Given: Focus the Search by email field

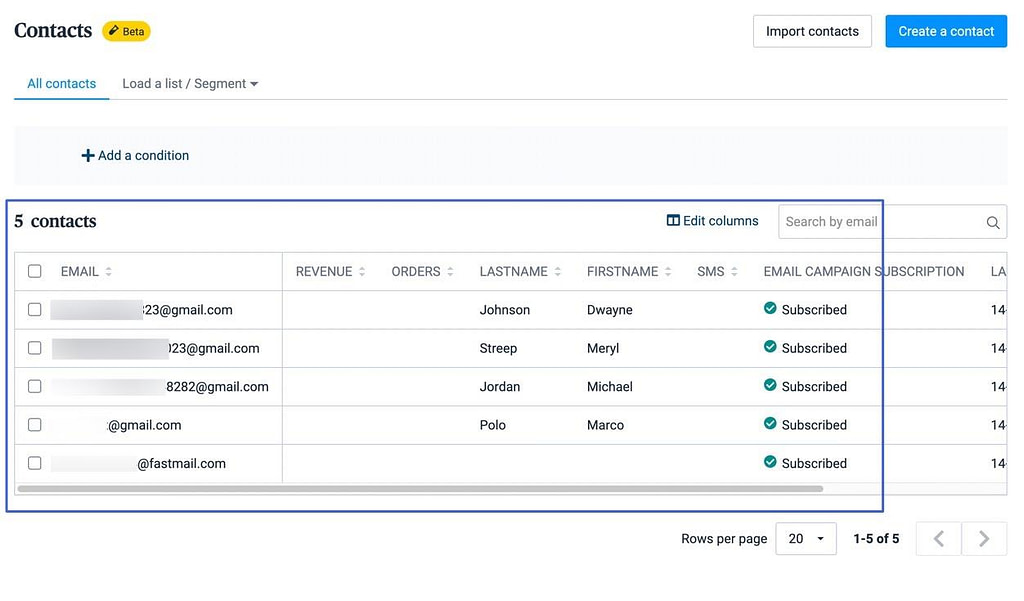Looking at the screenshot, I should [x=878, y=222].
